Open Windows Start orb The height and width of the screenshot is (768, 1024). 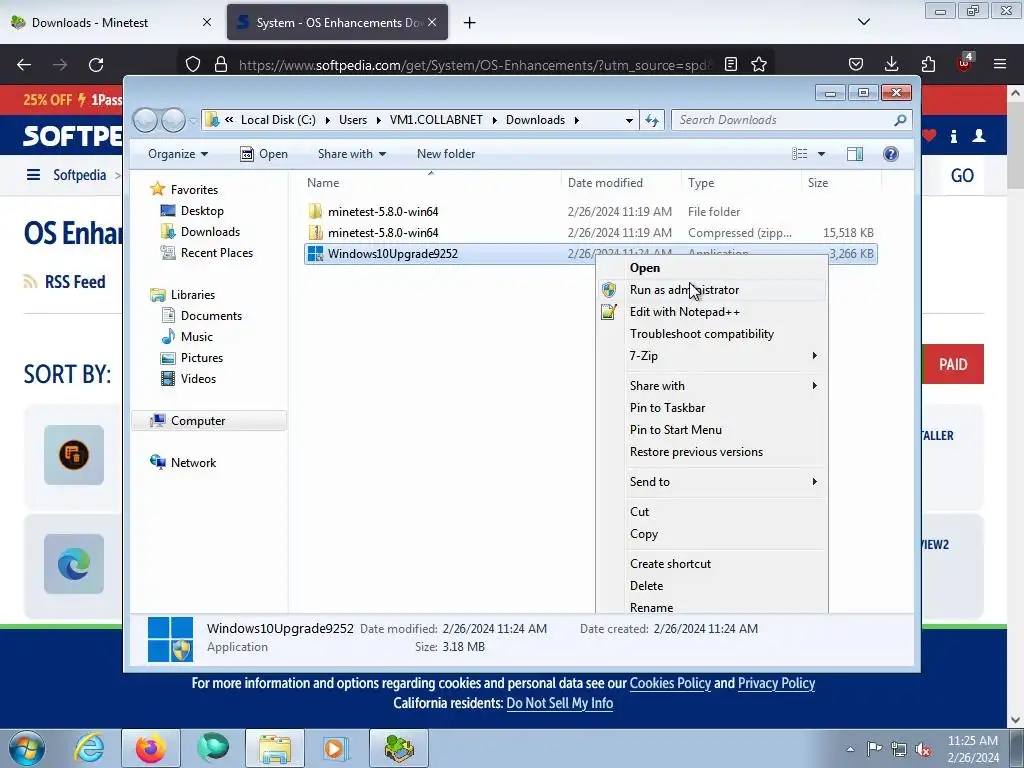click(x=27, y=749)
